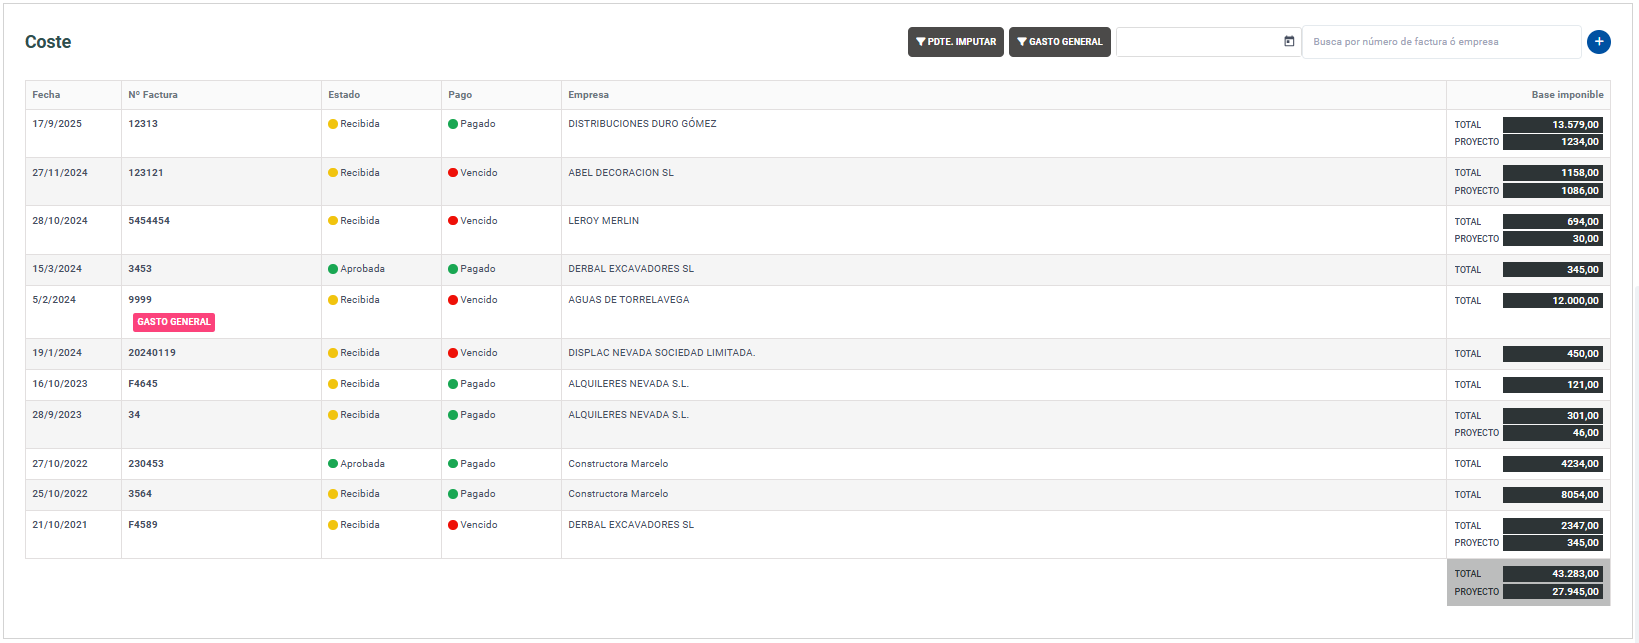This screenshot has height=643, width=1639.
Task: Click red Vencido dot for invoice 123121
Action: (x=453, y=173)
